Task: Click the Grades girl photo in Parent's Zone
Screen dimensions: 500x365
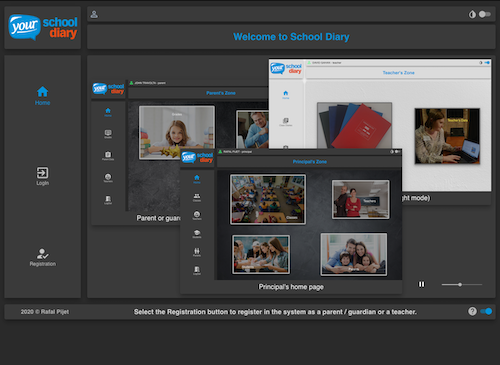Action: (177, 132)
